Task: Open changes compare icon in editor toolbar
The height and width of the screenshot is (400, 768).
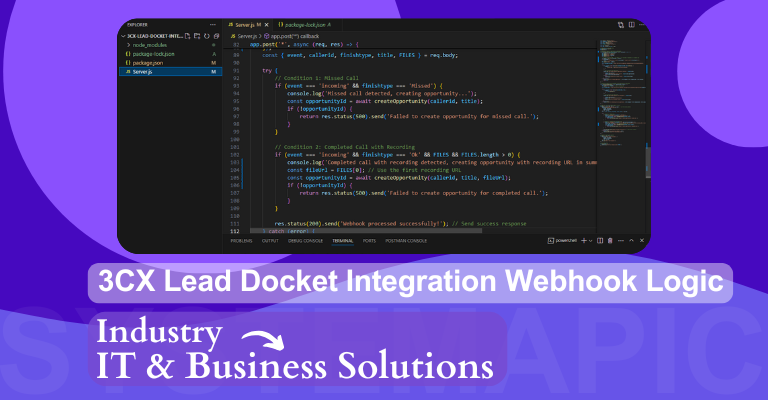Action: click(x=621, y=24)
